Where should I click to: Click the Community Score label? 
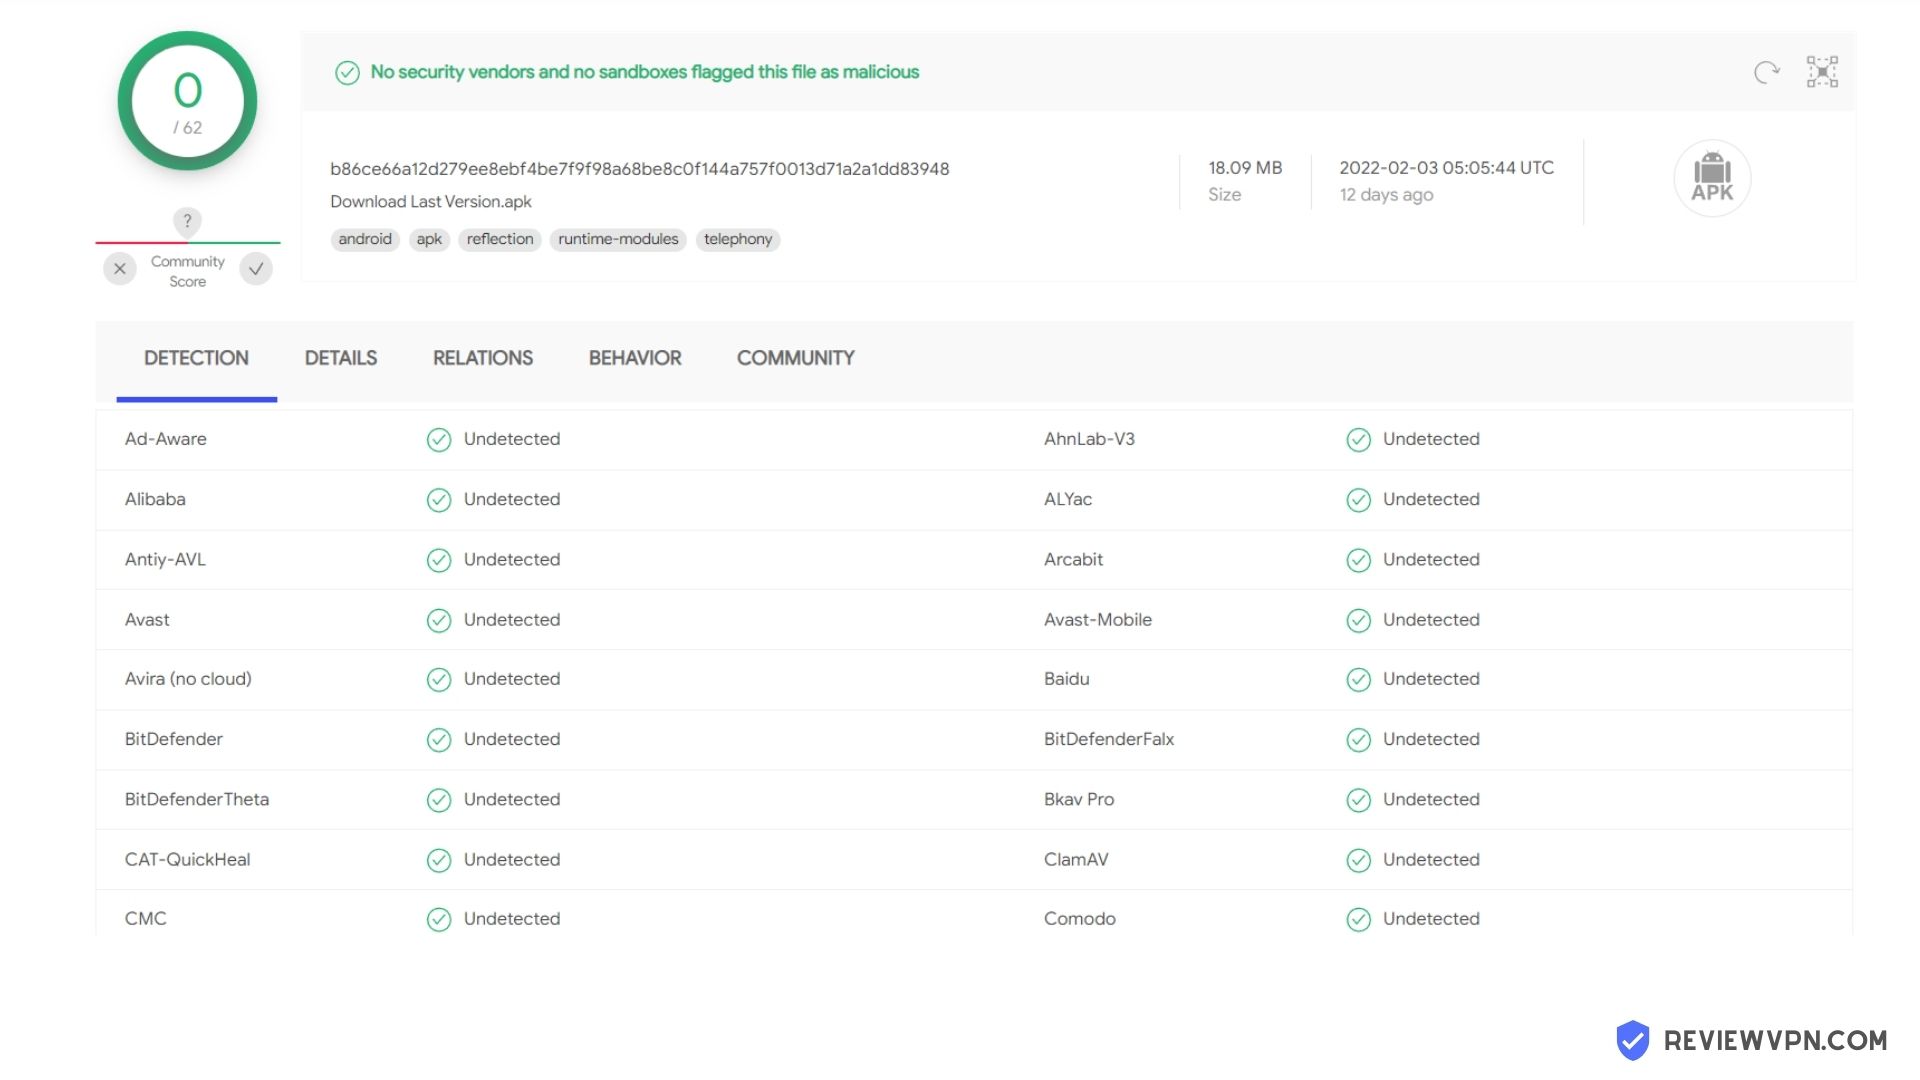pyautogui.click(x=188, y=271)
